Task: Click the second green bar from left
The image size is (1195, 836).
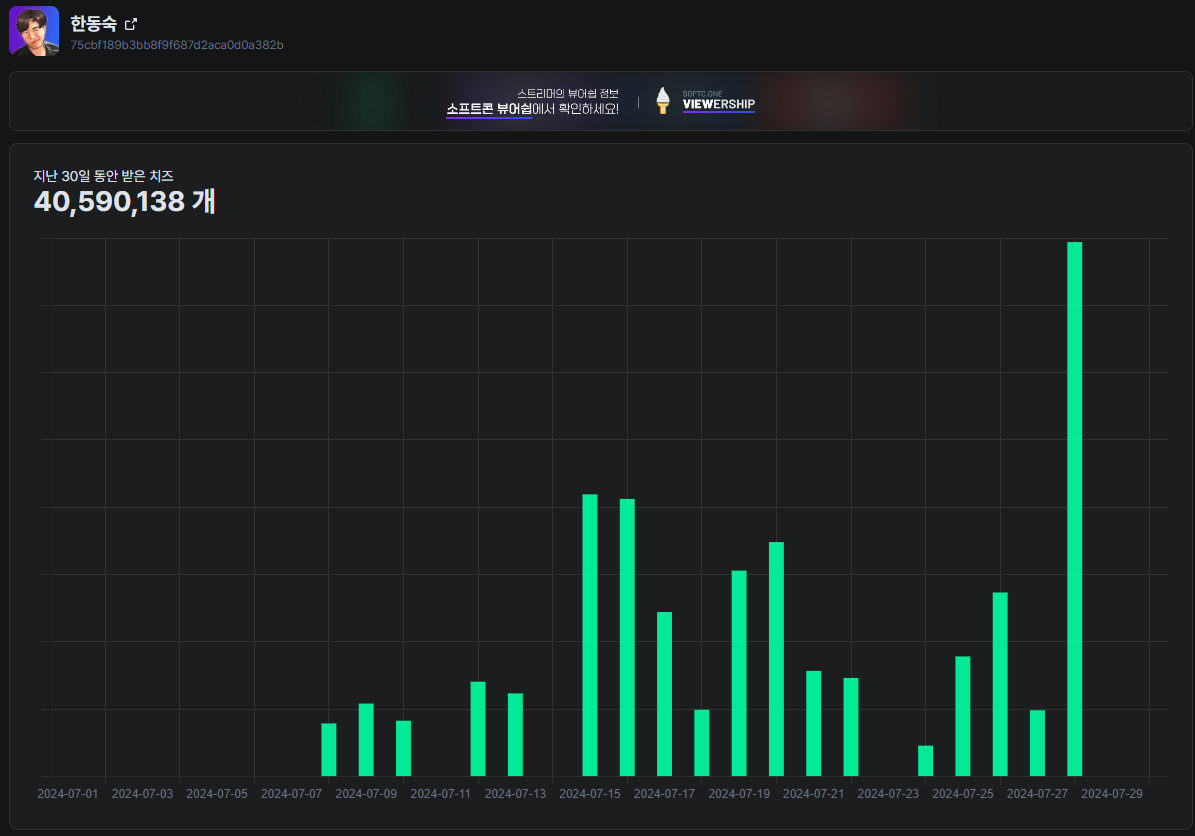Action: 366,740
